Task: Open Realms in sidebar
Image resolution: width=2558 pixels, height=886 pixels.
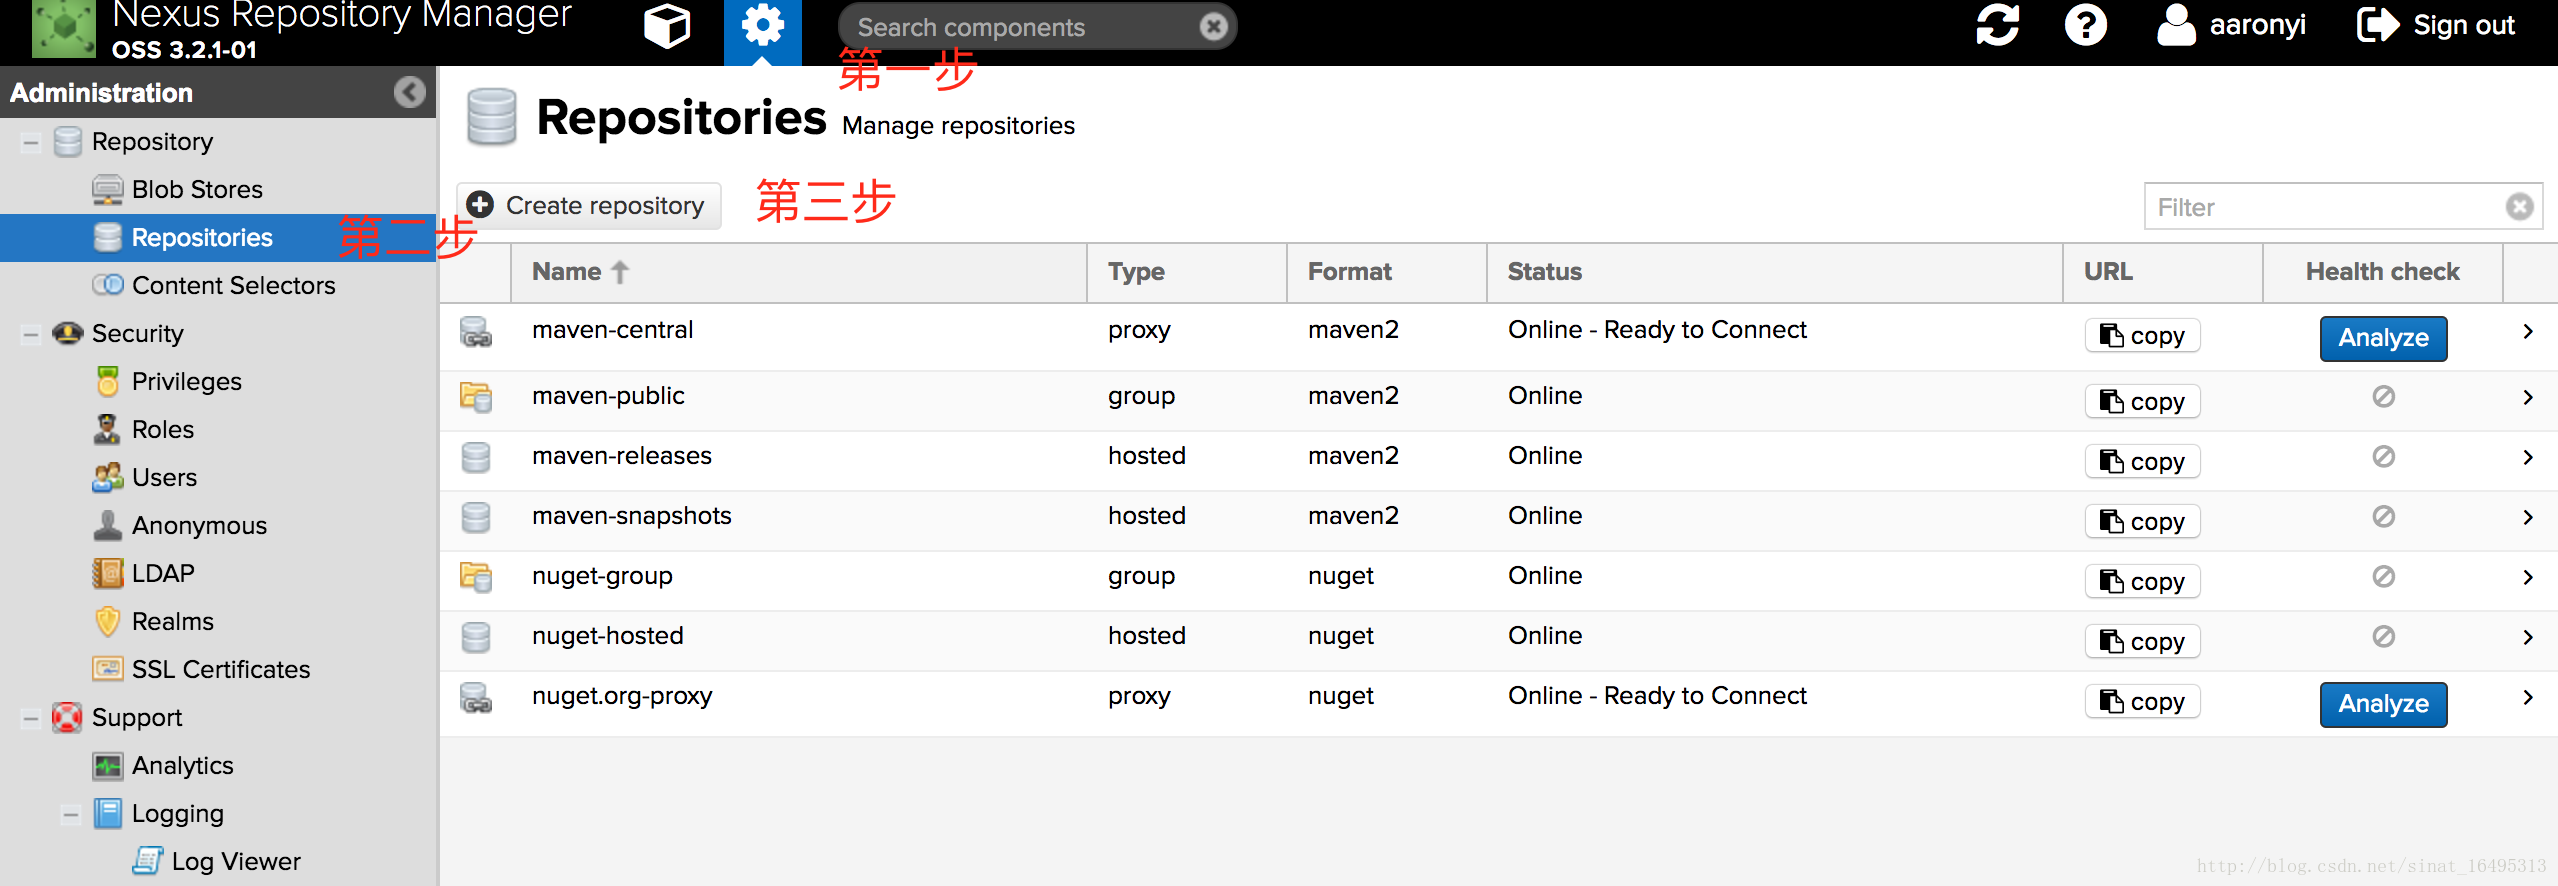Action: [x=173, y=621]
